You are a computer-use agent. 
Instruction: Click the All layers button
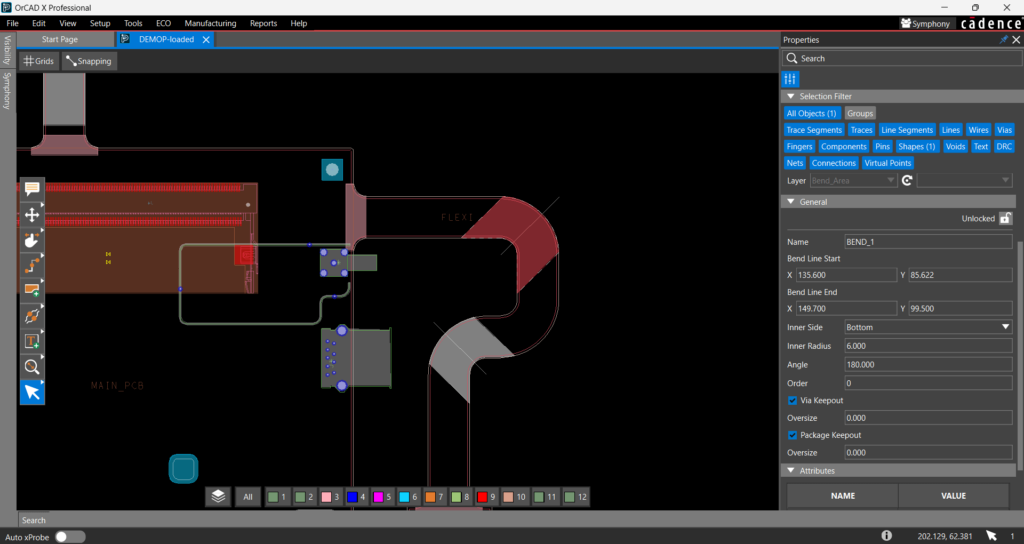[x=248, y=497]
